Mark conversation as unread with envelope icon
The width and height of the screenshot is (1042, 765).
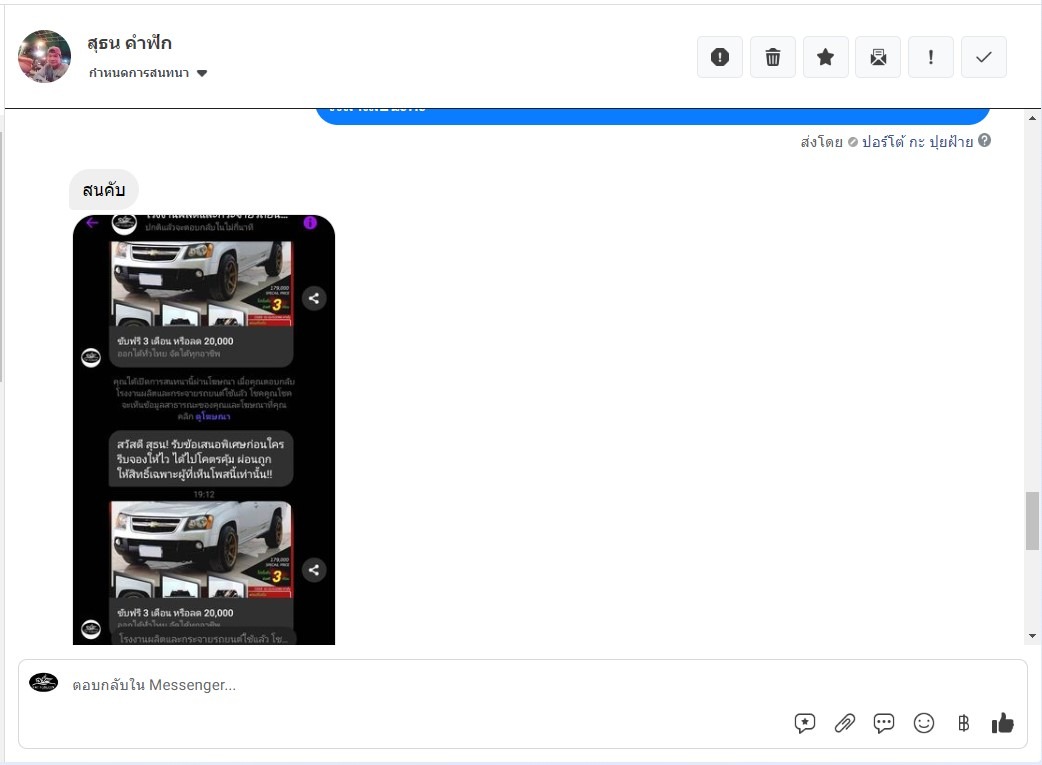878,57
